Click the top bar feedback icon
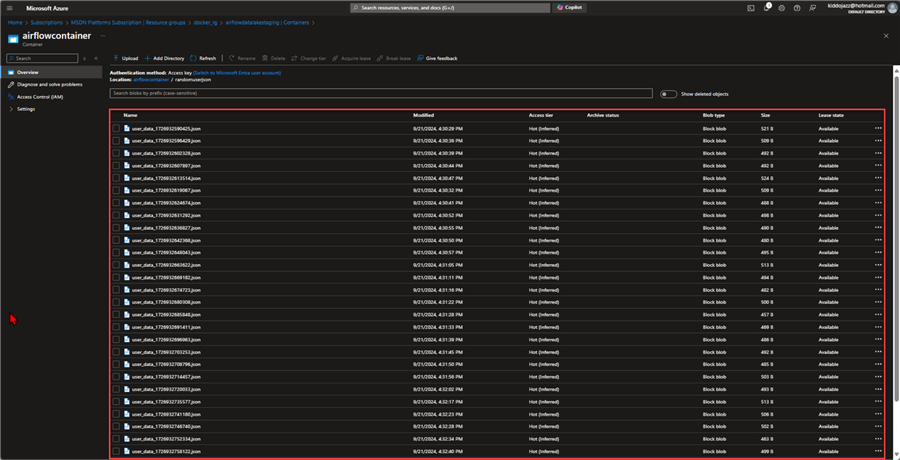 click(x=812, y=7)
